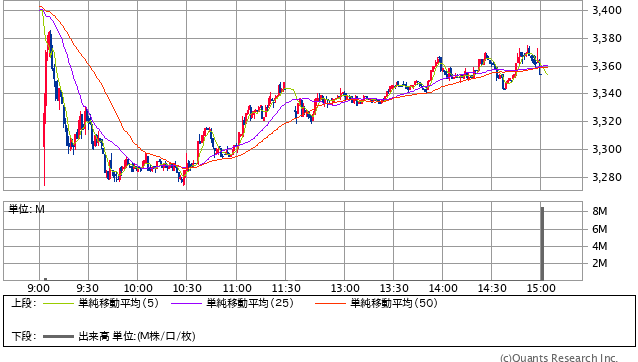This screenshot has width=638, height=362.
Task: Click the orange 50-period average legend line
Action: (330, 303)
